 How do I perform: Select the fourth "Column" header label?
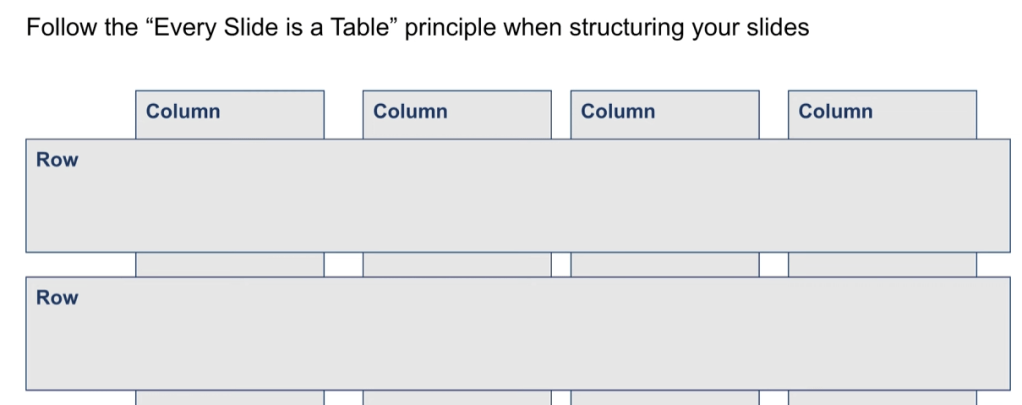836,112
